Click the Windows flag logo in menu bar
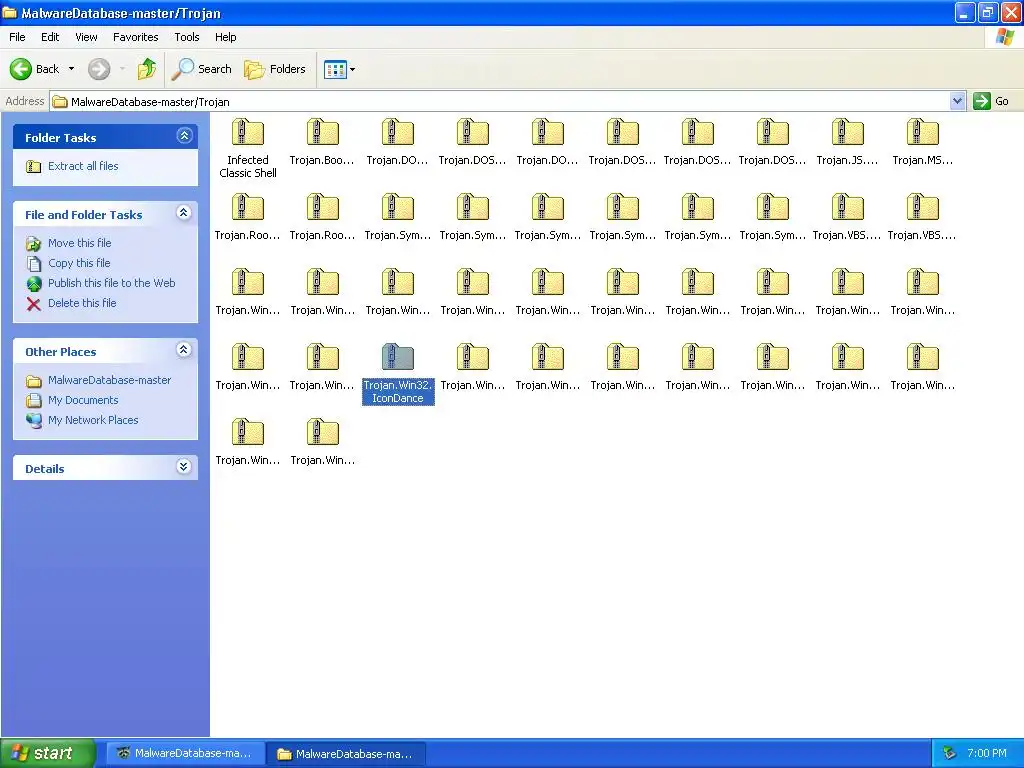 [1004, 37]
